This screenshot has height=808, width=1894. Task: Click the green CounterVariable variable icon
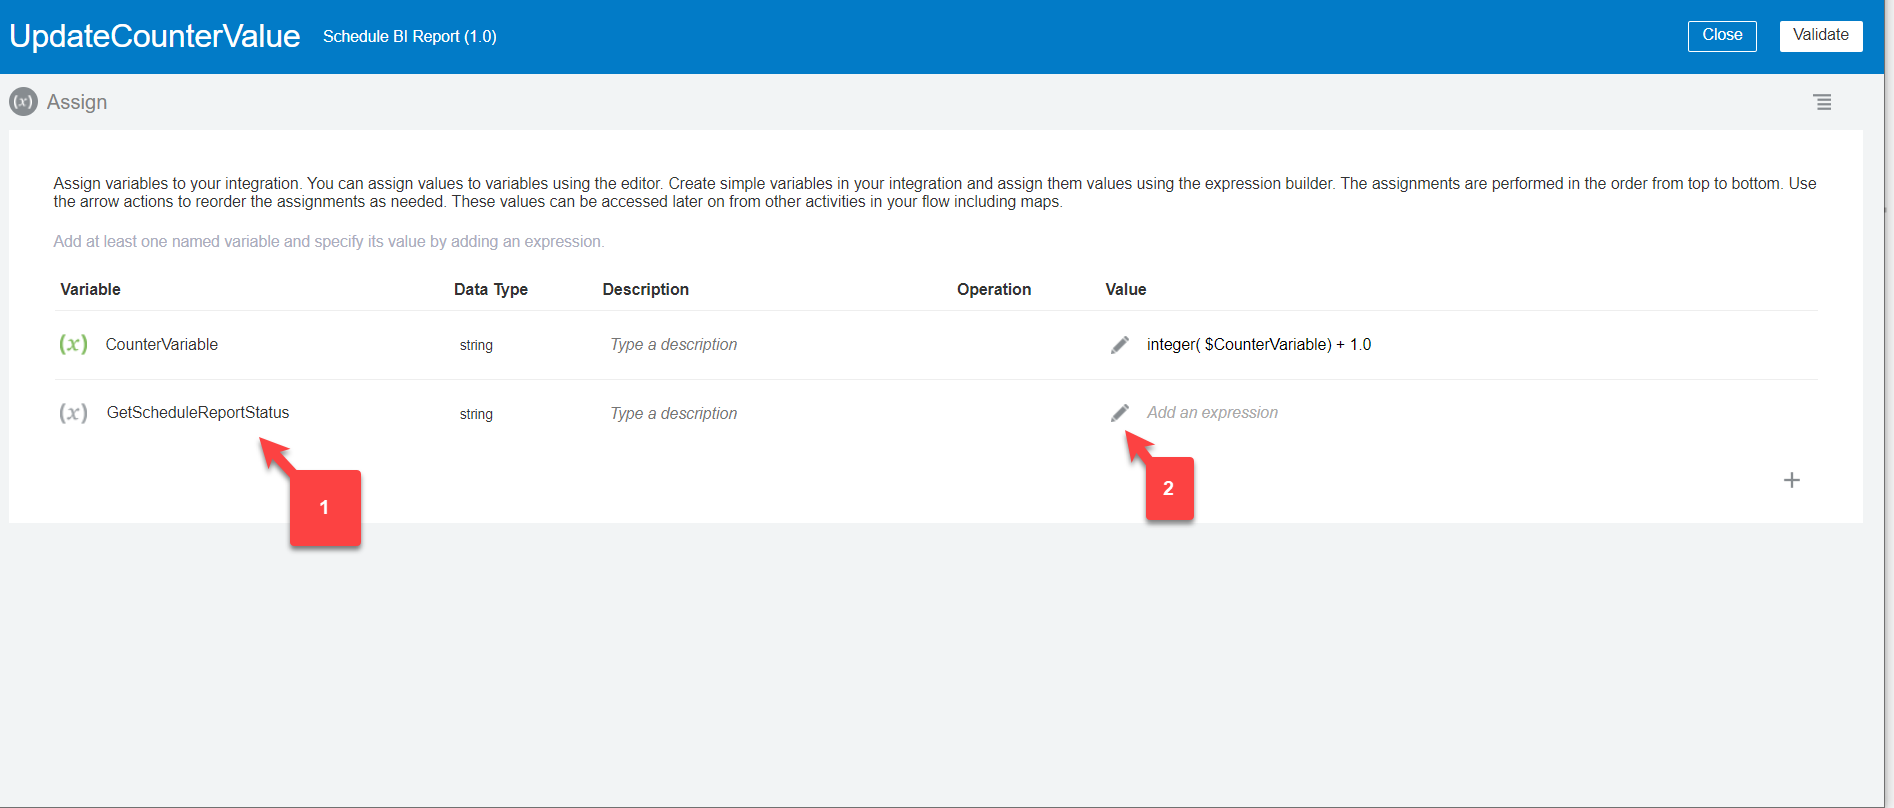pyautogui.click(x=73, y=344)
